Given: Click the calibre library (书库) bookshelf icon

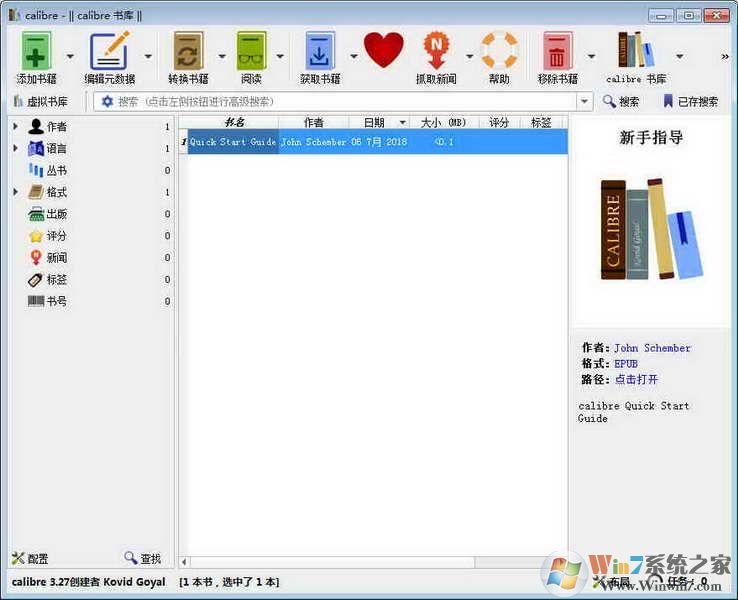Looking at the screenshot, I should pos(636,50).
